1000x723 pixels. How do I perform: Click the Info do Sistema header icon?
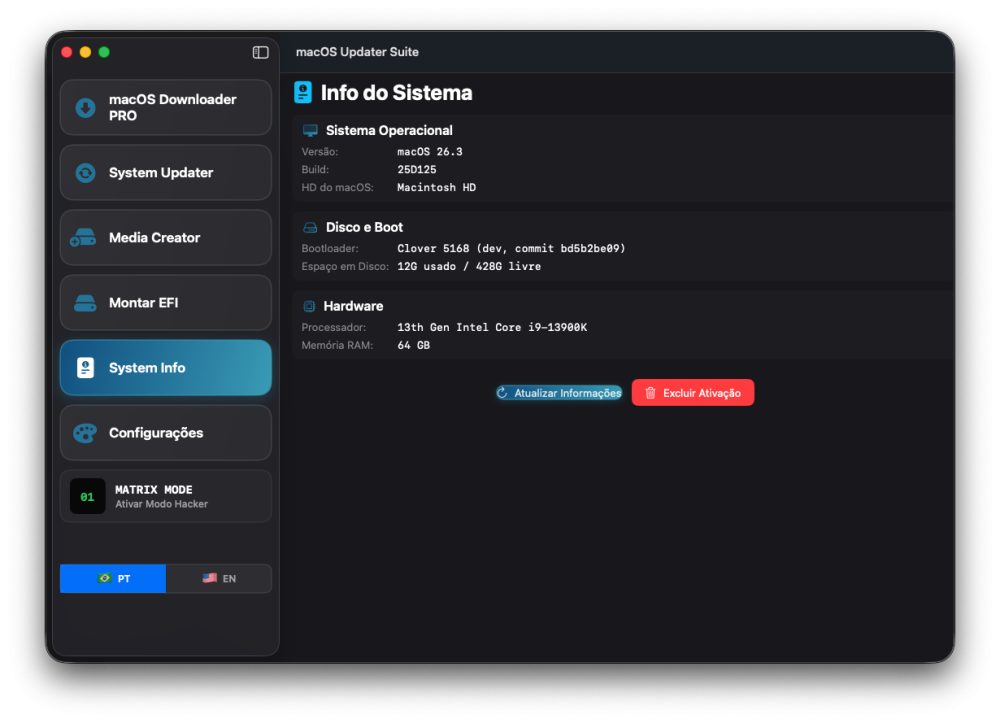click(303, 92)
